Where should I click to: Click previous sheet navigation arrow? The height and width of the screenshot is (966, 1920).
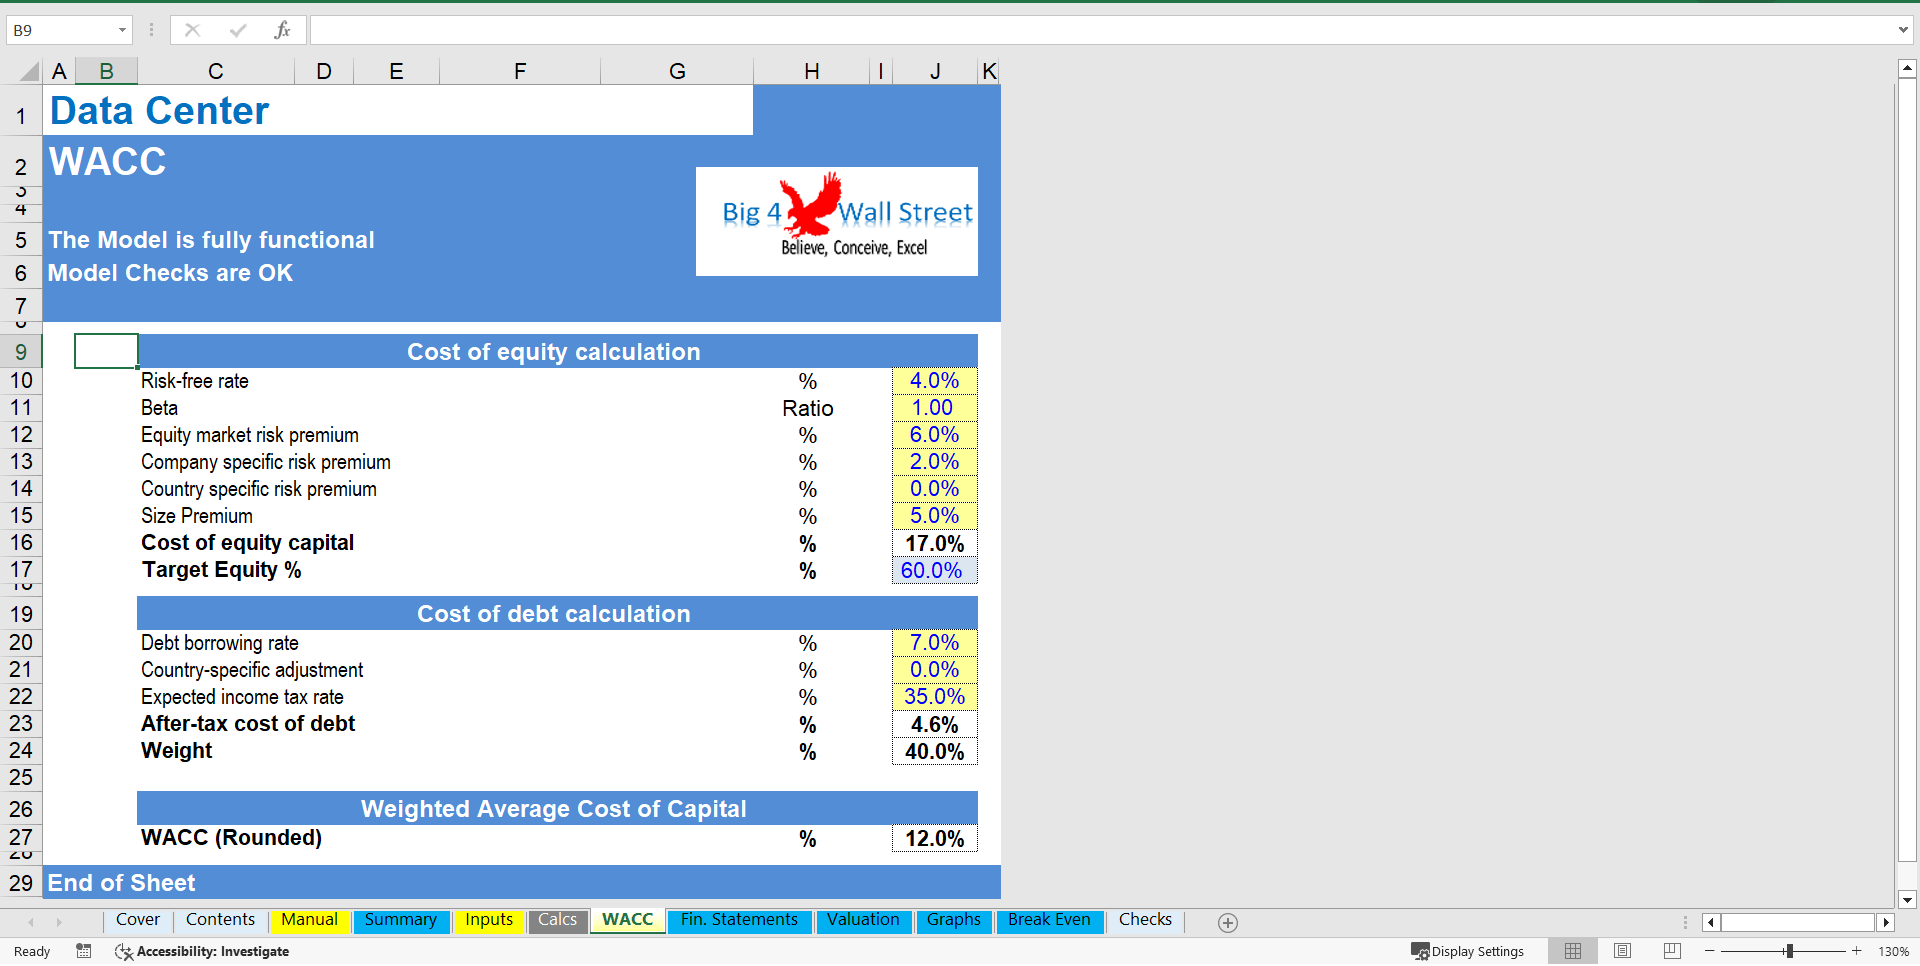[31, 922]
